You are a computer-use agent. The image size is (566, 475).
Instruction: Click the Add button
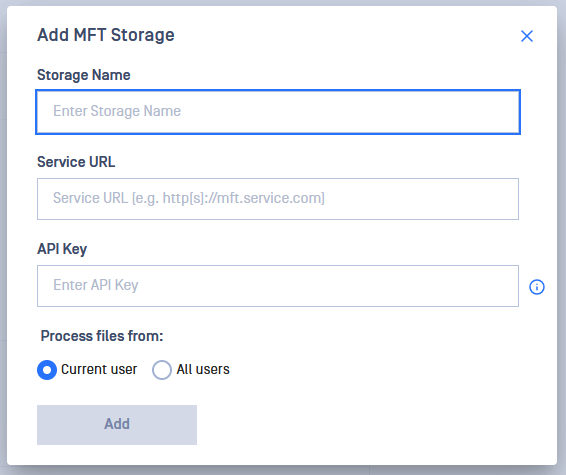[x=117, y=425]
